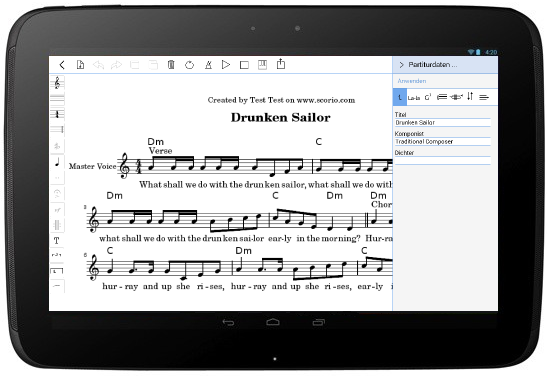
Task: Open the piano keyboard input icon
Action: tap(262, 65)
